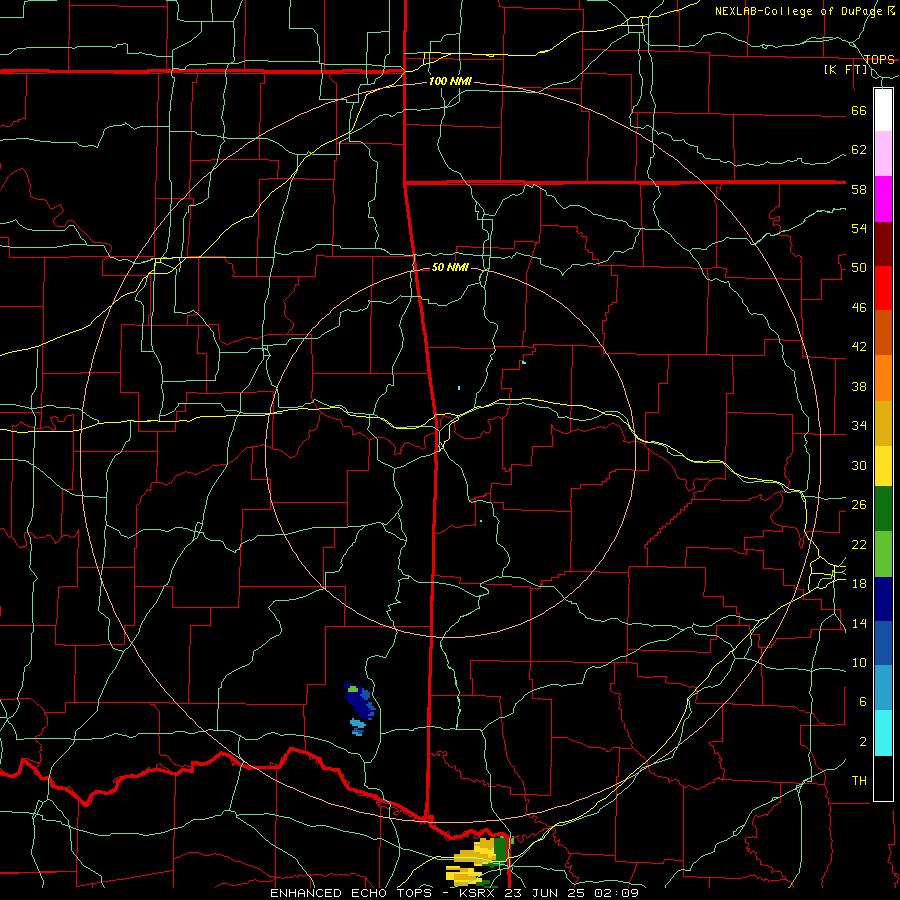The height and width of the screenshot is (900, 900).
Task: Pick the dark maroon legend swatch
Action: click(883, 244)
